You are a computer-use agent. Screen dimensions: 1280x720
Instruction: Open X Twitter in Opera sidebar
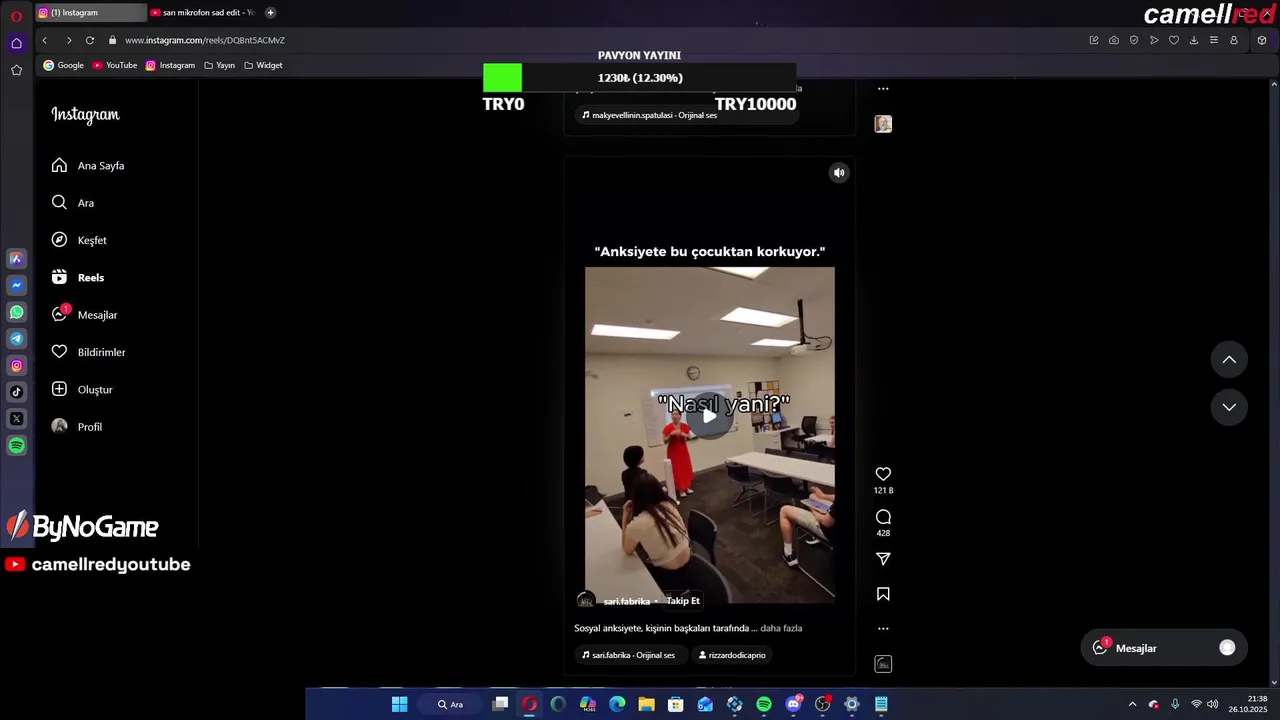pyautogui.click(x=16, y=419)
